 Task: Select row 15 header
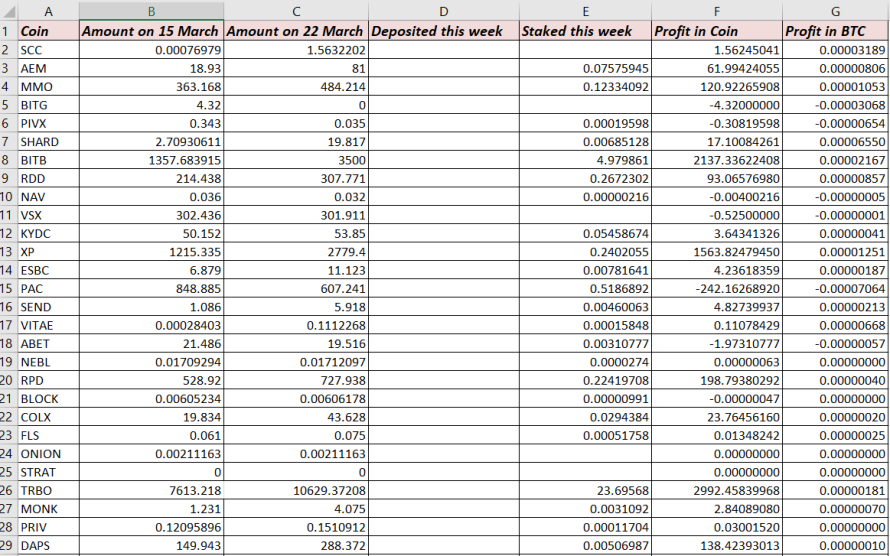pos(8,289)
